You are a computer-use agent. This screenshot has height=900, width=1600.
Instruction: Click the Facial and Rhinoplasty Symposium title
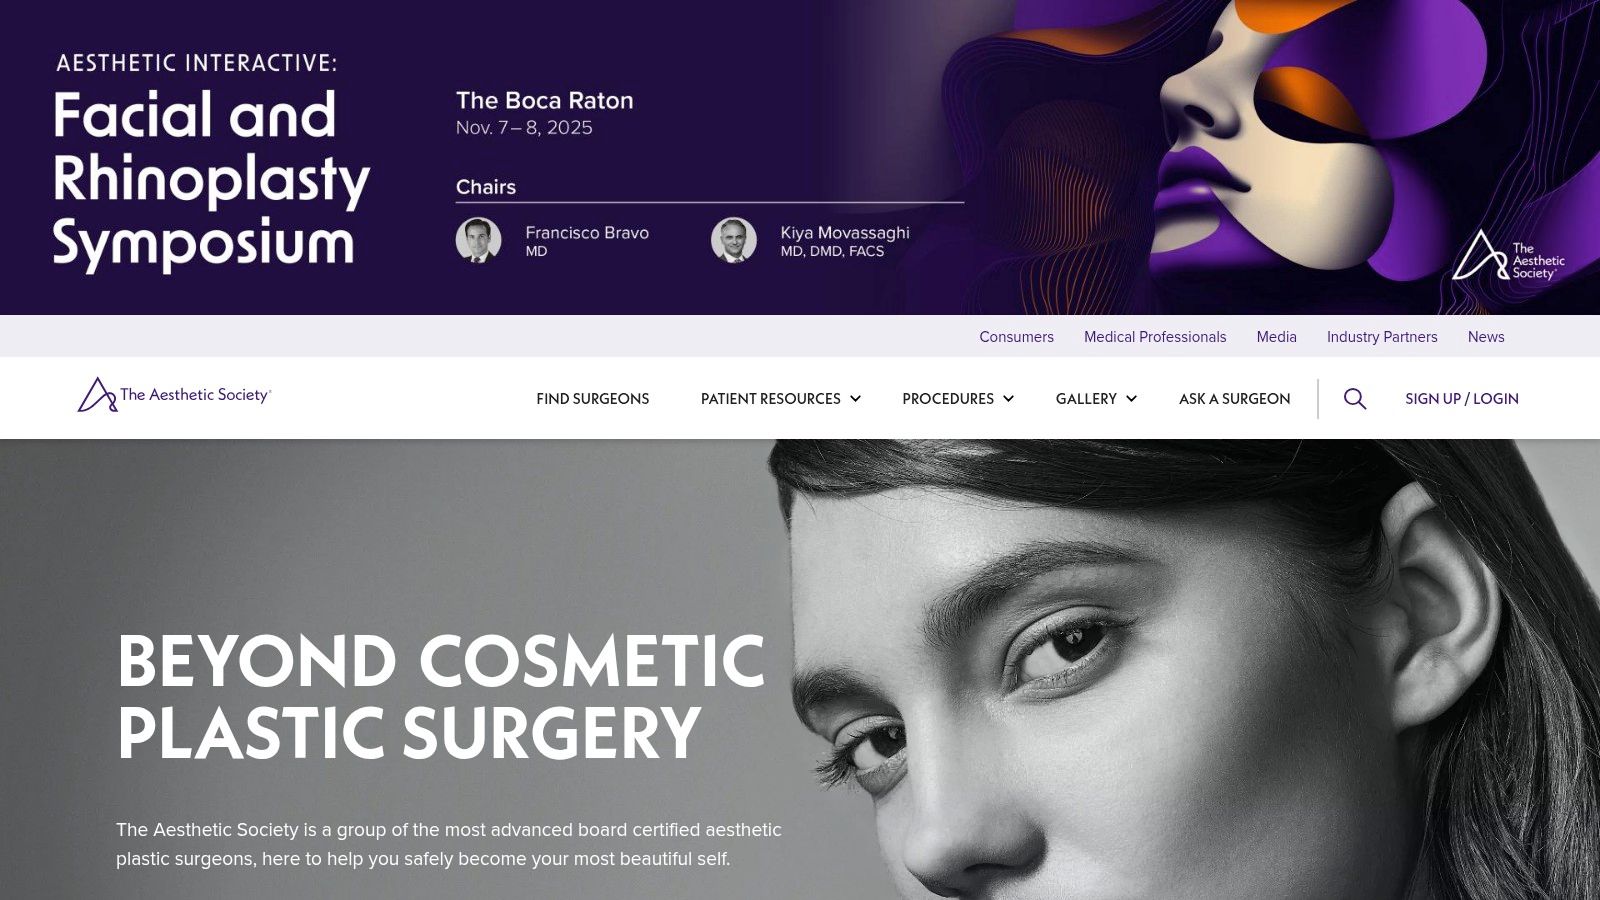click(x=211, y=180)
